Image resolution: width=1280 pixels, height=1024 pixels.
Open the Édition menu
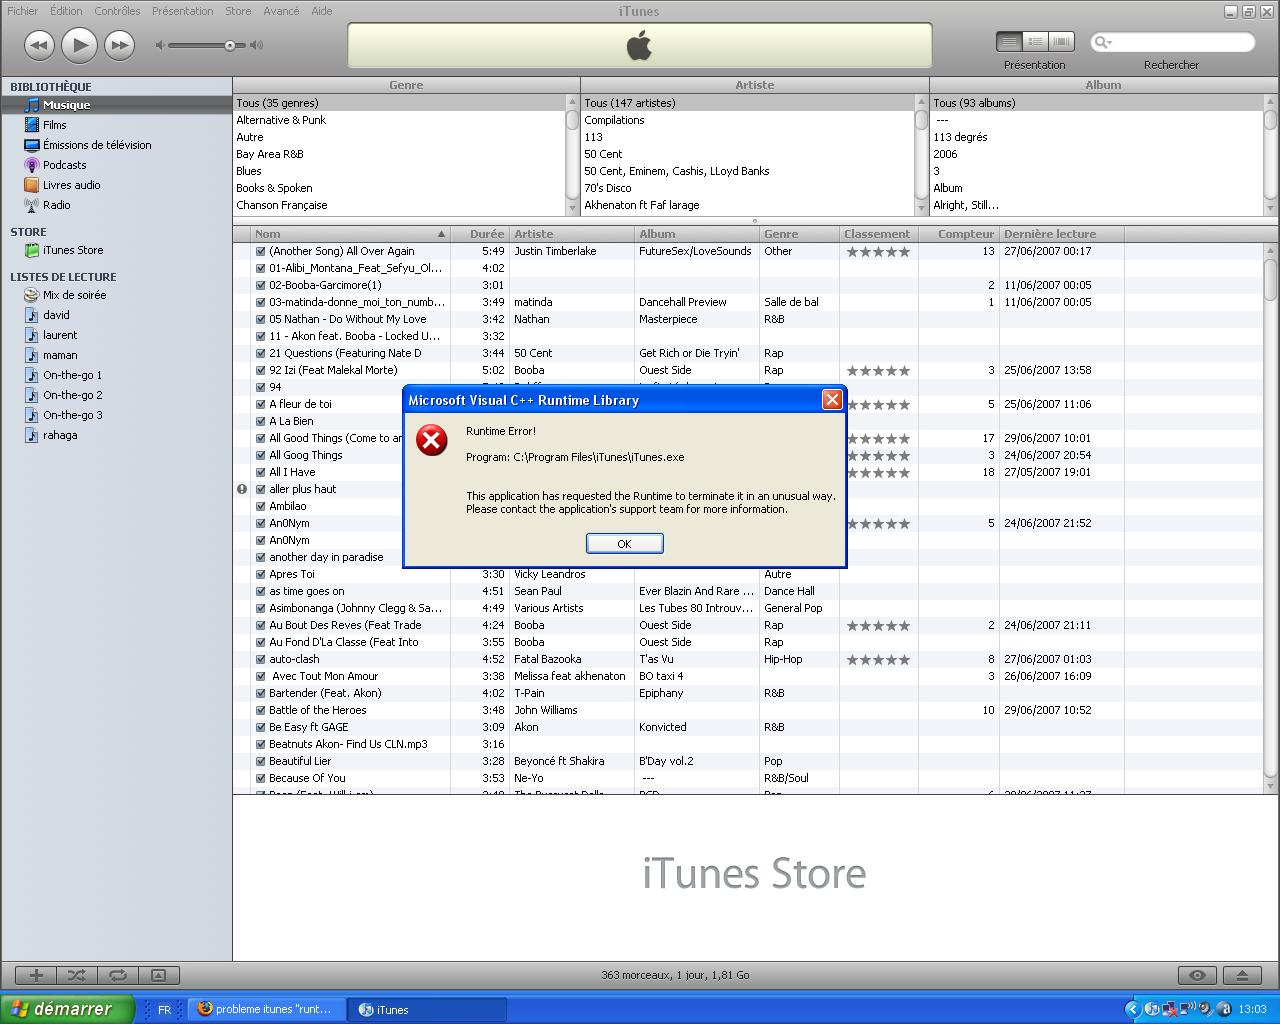pos(66,11)
